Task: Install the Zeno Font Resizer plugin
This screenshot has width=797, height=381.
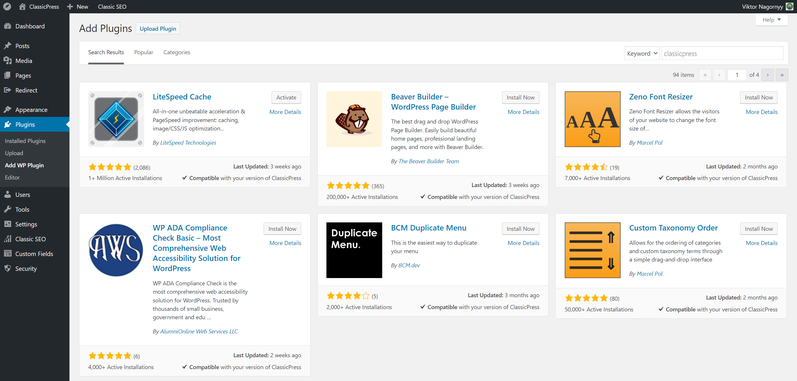Action: (x=759, y=98)
